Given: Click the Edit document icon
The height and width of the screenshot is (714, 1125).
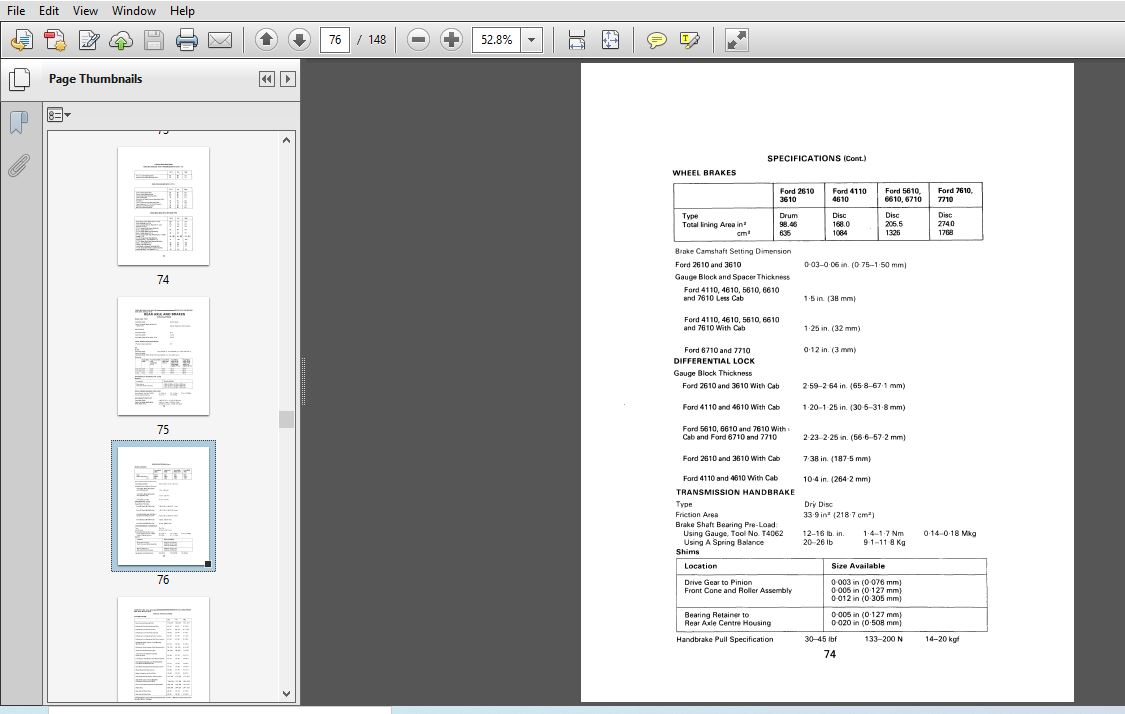Looking at the screenshot, I should [x=89, y=40].
